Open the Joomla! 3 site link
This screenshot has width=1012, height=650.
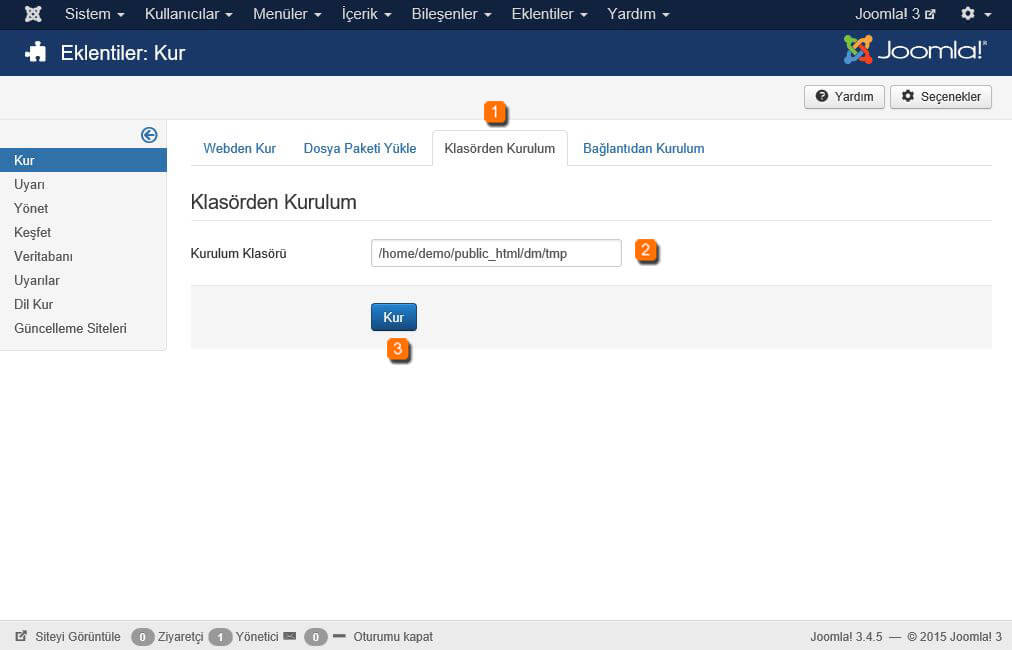895,14
